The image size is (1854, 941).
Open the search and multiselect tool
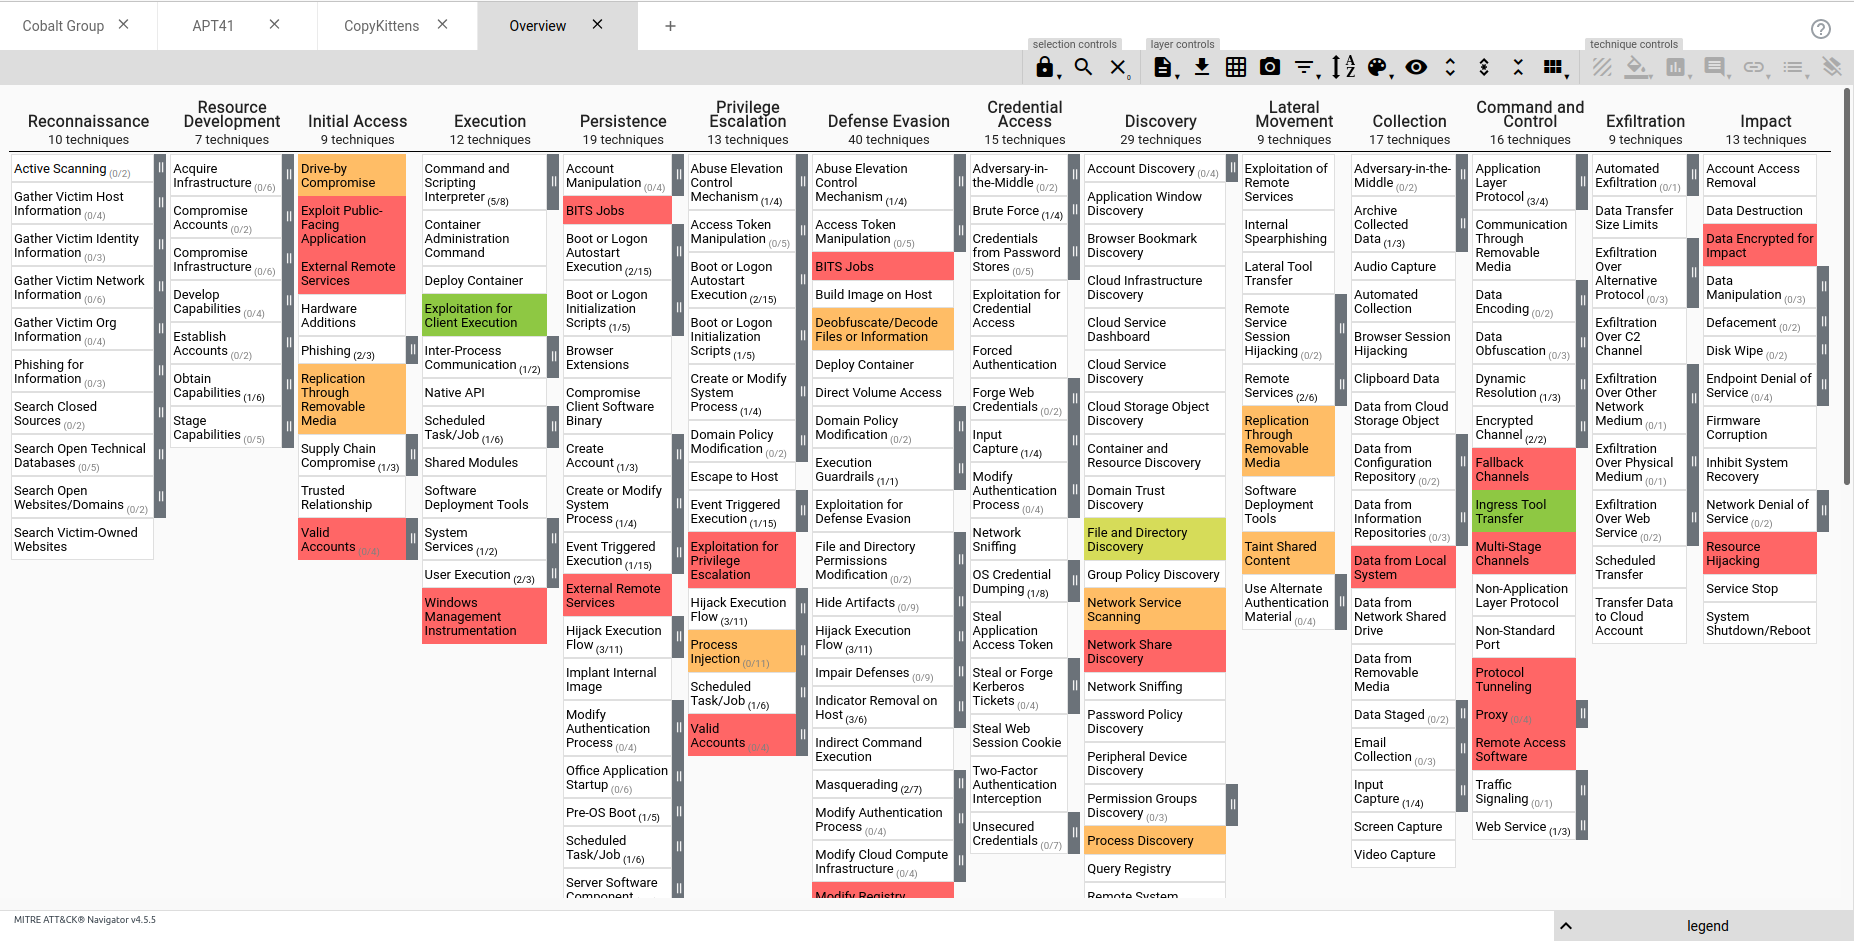1083,67
